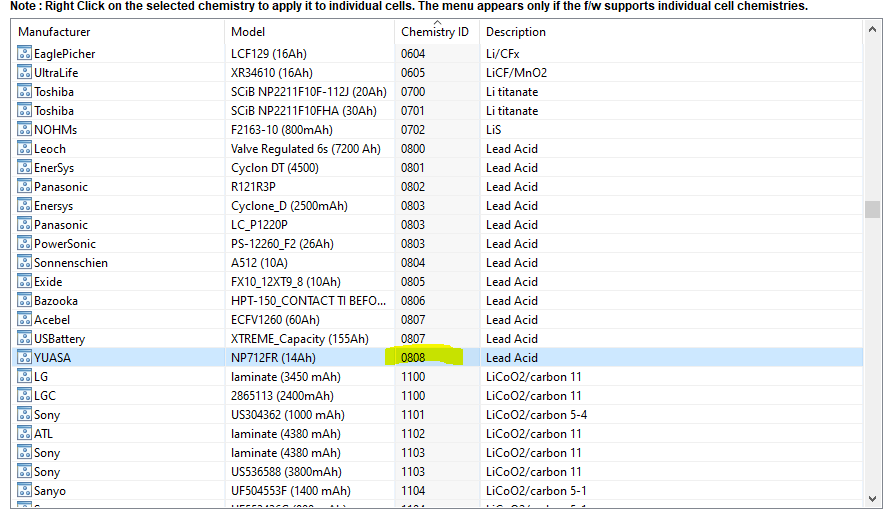
Task: Select model FX10_12XT9_8 (10Ah)
Action: click(286, 282)
